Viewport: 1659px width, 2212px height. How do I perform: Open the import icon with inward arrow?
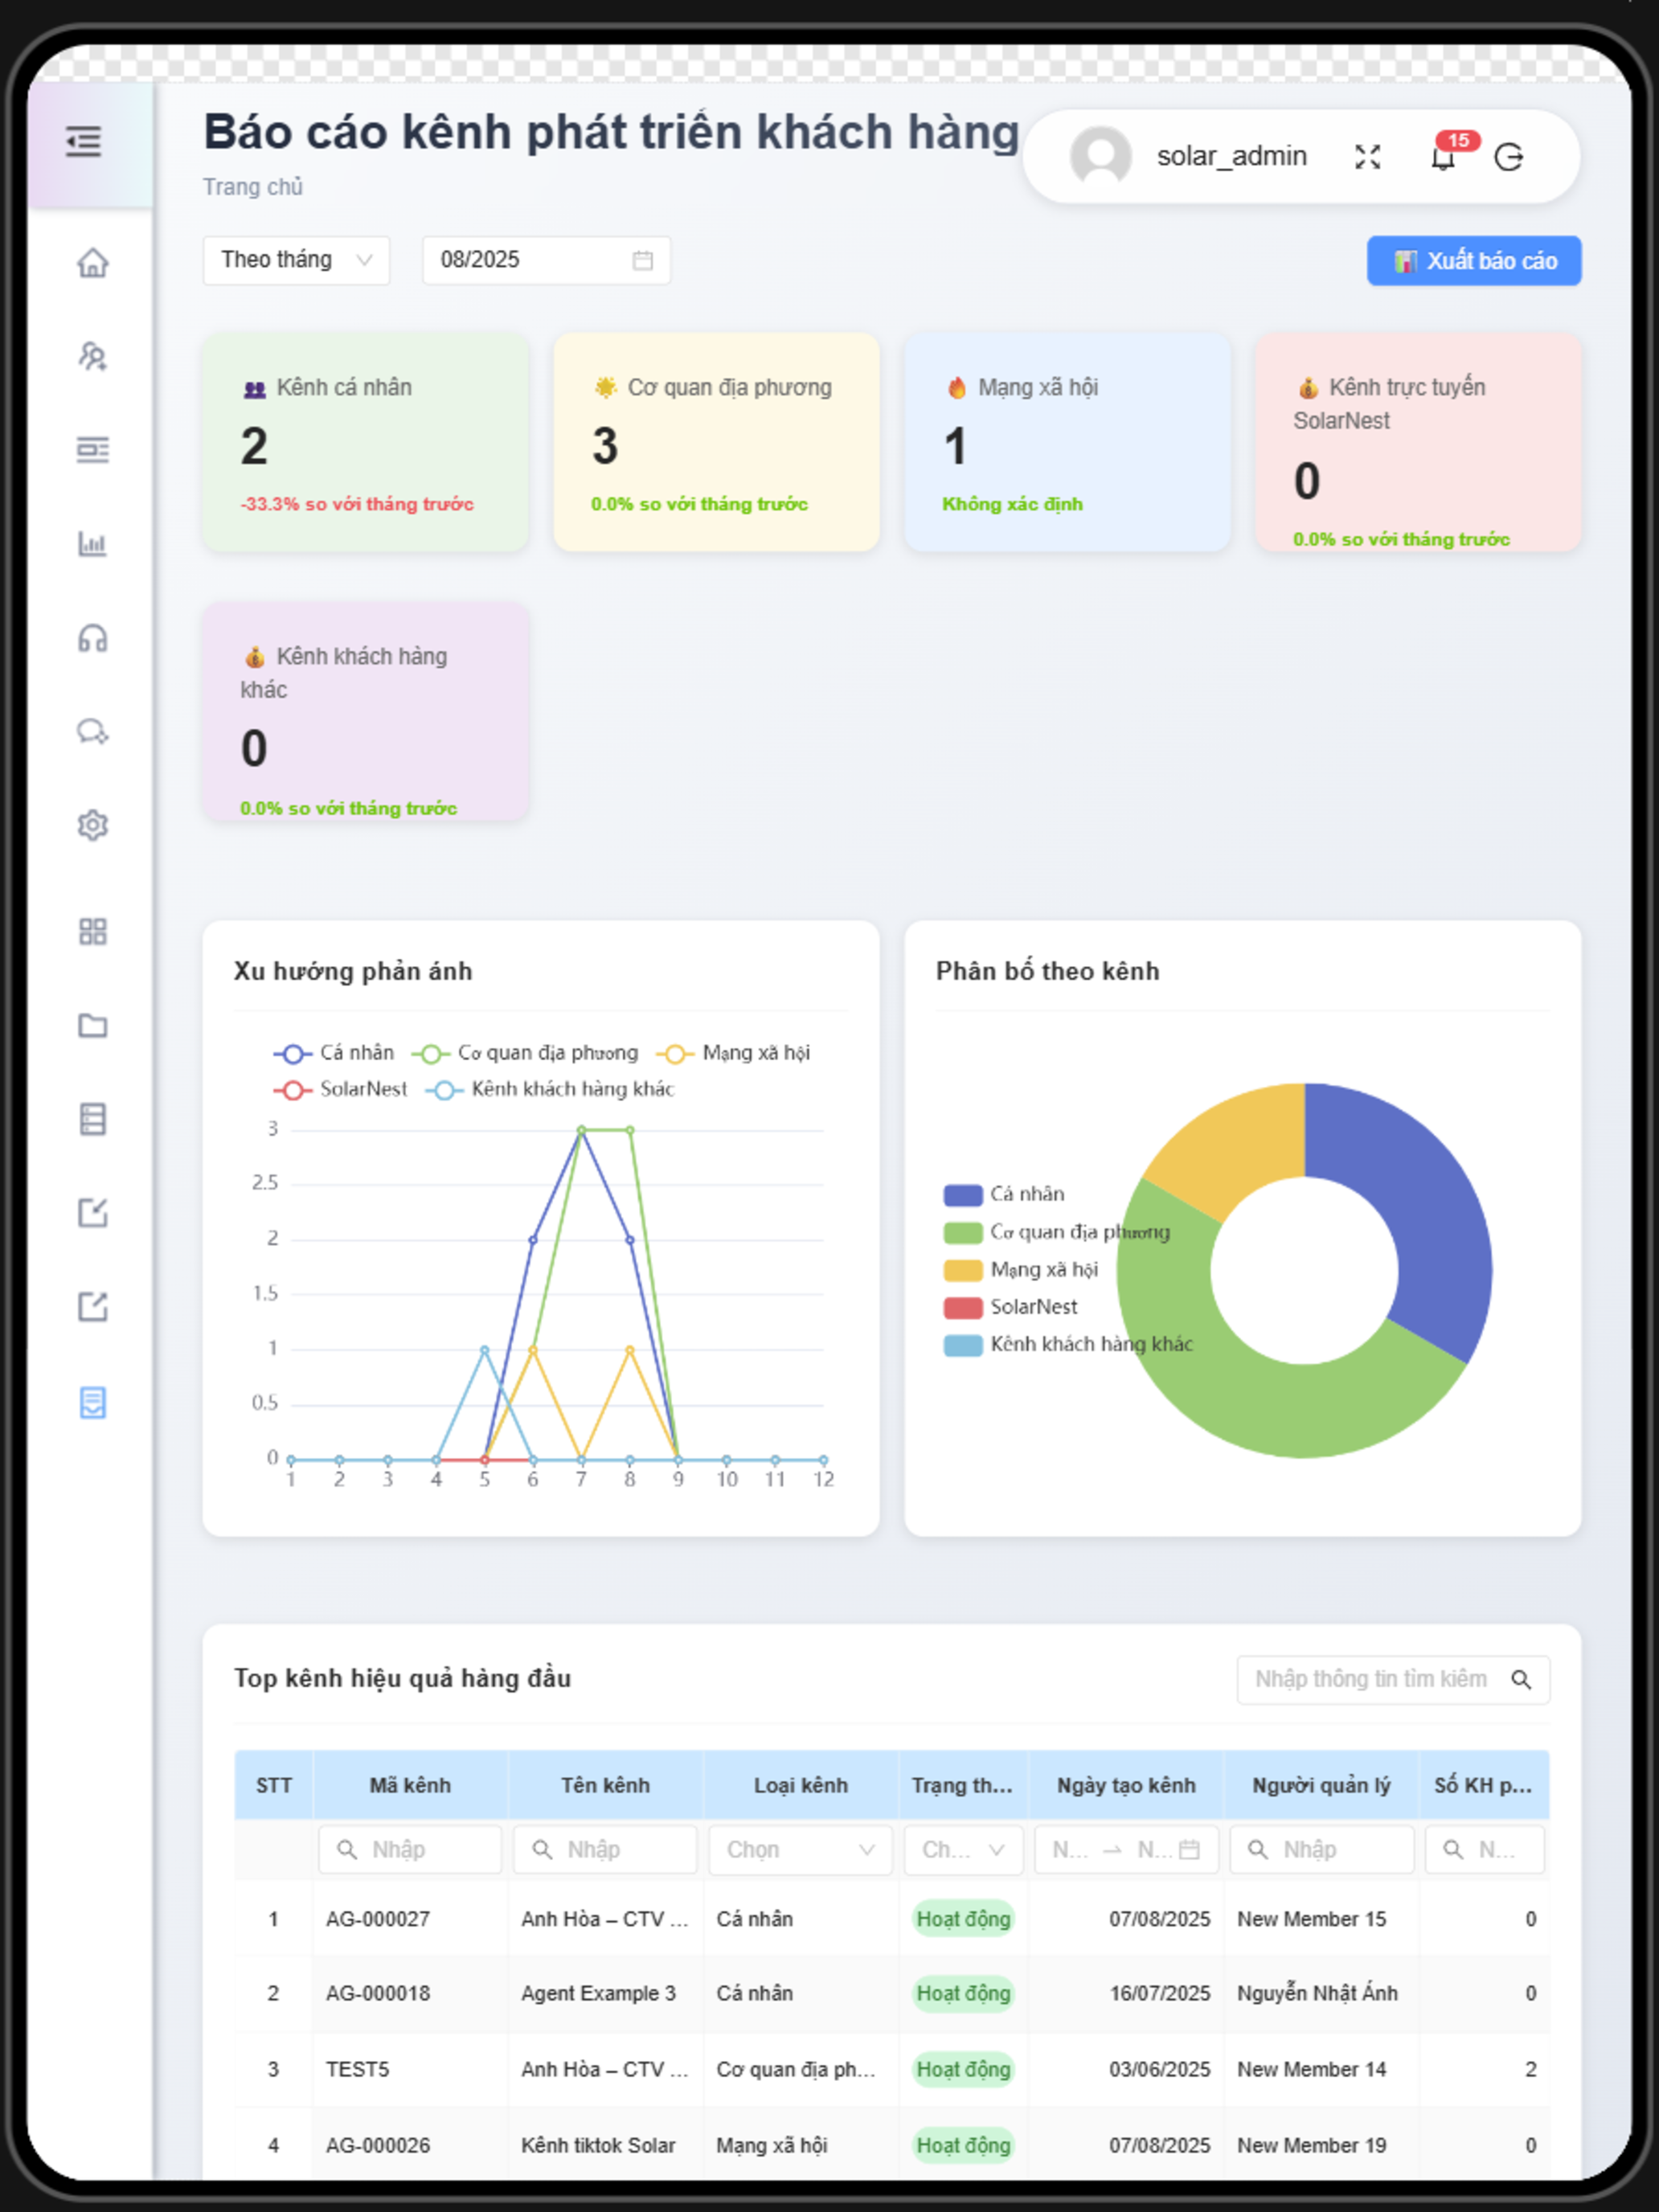[93, 1213]
